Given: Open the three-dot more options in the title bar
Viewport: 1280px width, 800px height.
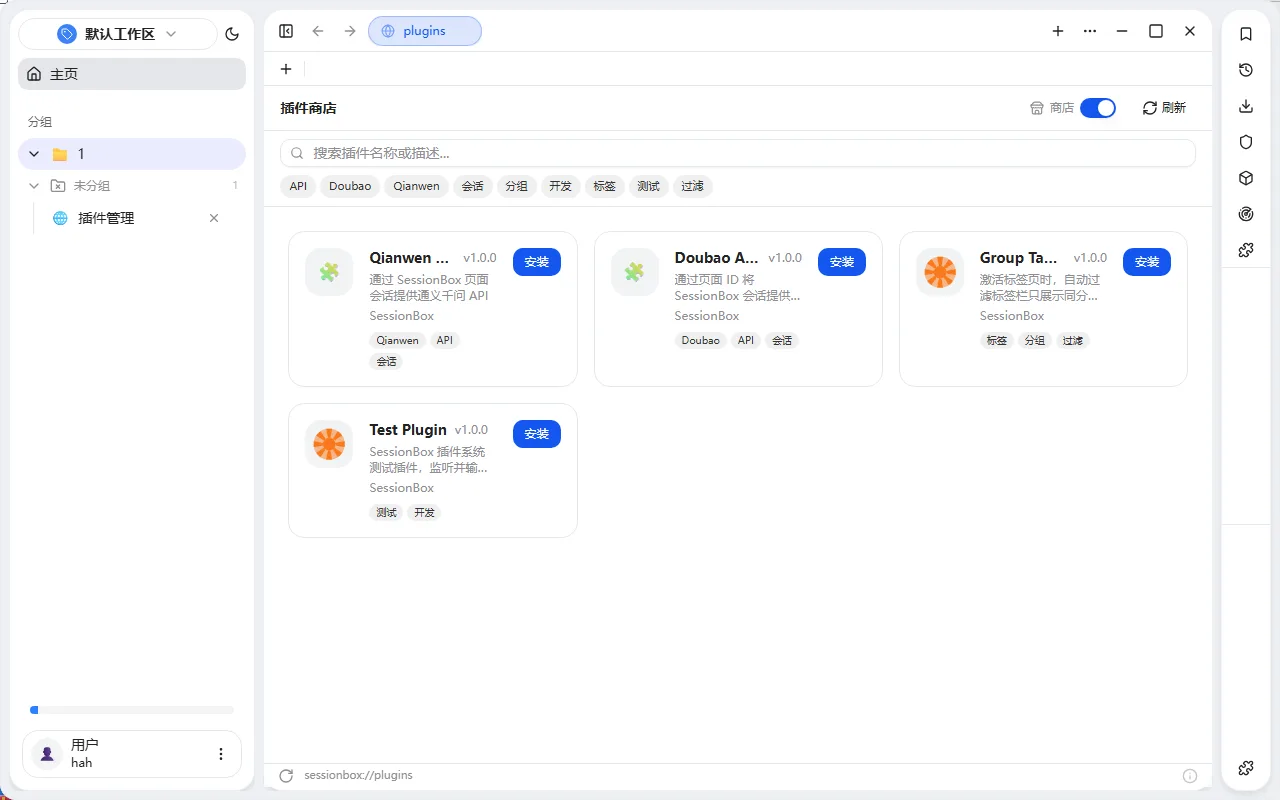Looking at the screenshot, I should click(1090, 31).
